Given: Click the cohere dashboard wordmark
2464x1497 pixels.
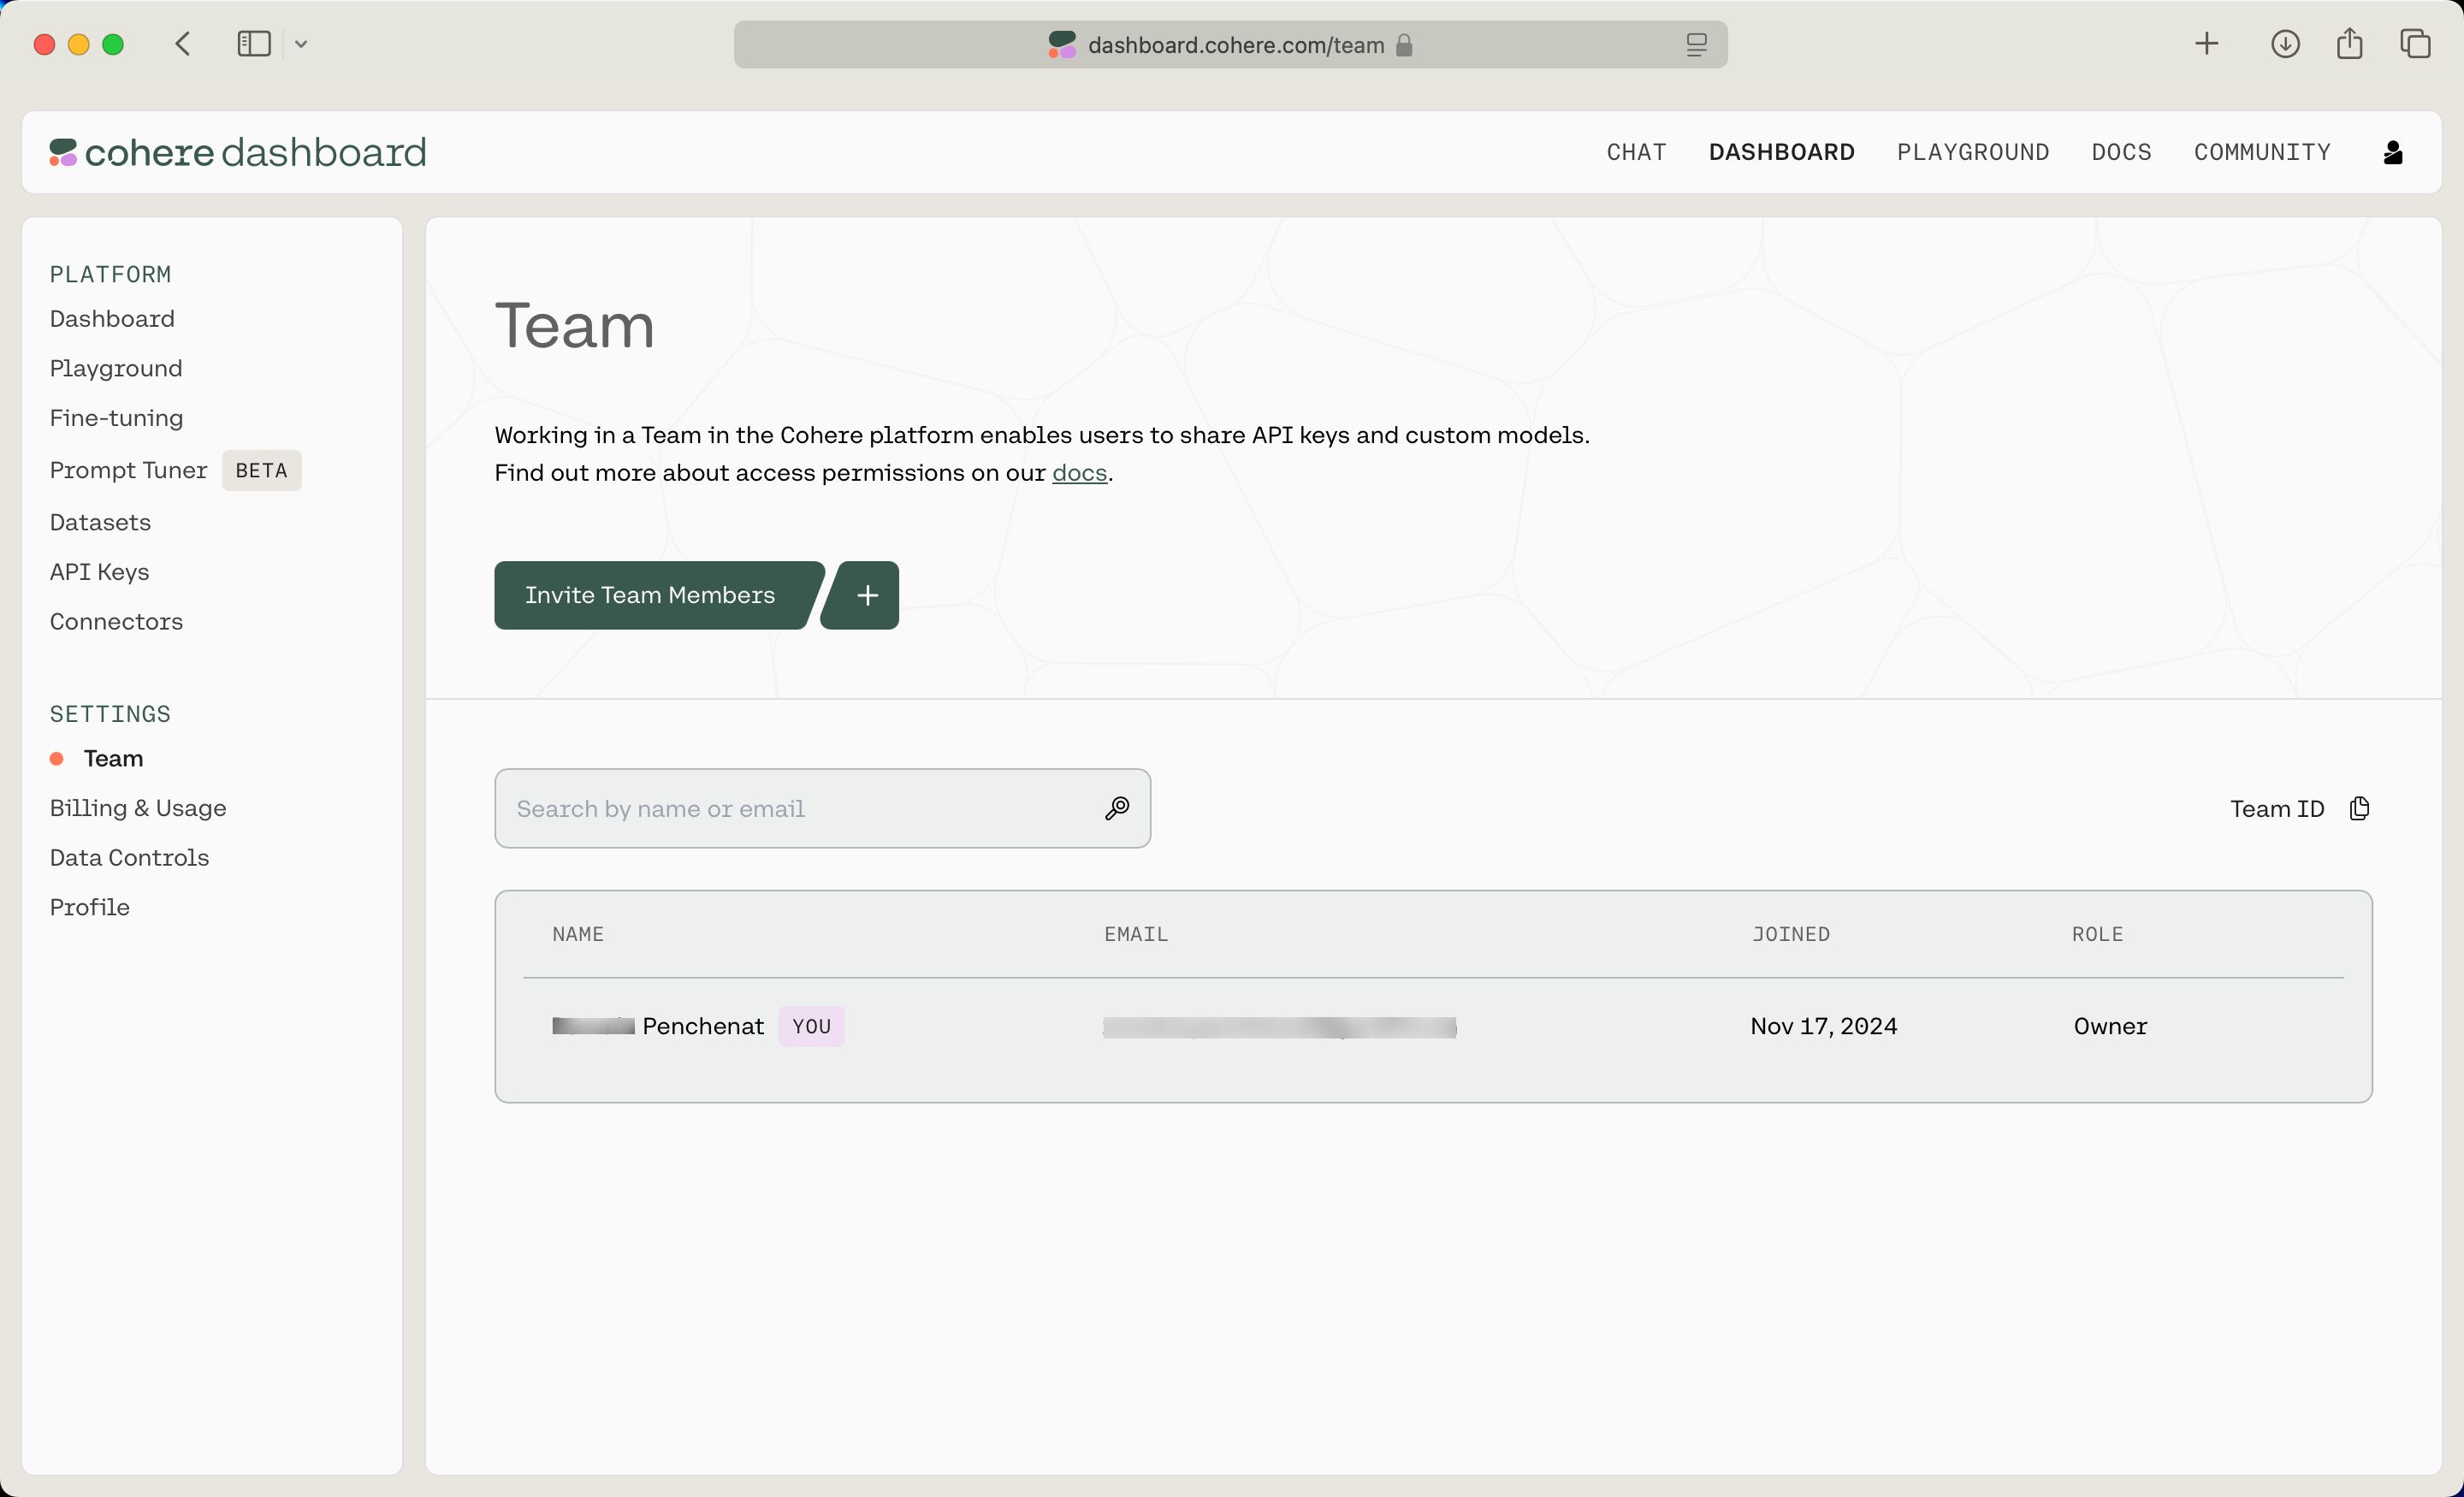Looking at the screenshot, I should (255, 152).
